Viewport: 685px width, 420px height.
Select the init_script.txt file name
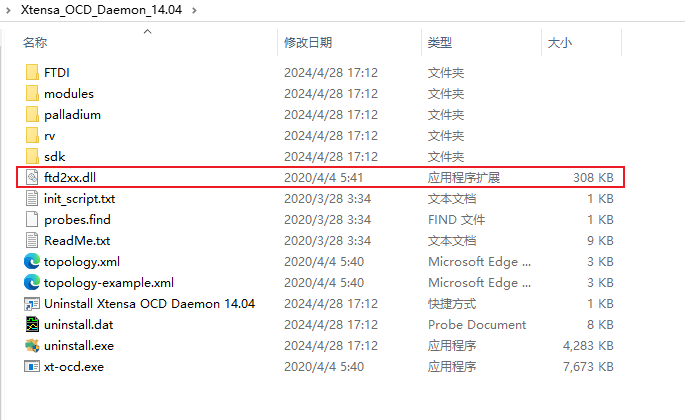[80, 199]
